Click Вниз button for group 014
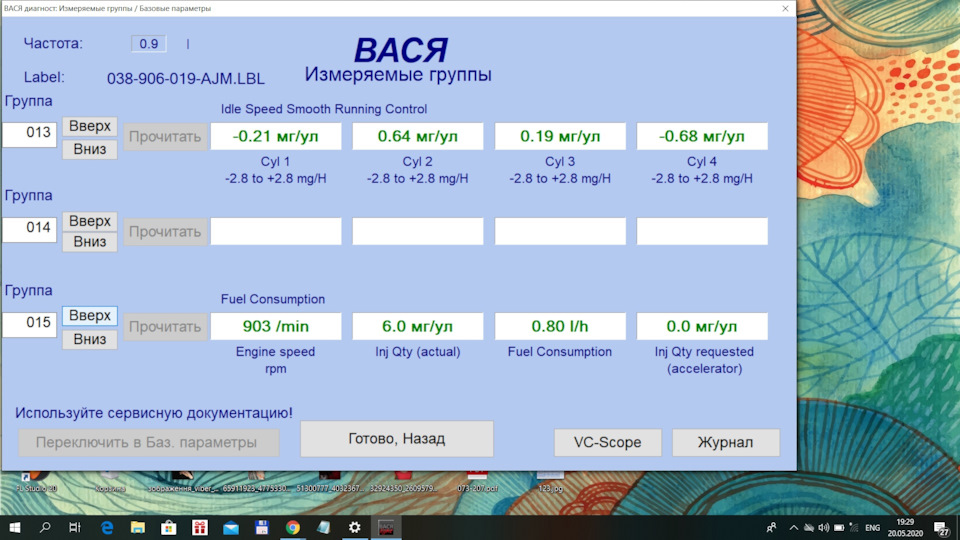This screenshot has height=540, width=960. tap(89, 242)
